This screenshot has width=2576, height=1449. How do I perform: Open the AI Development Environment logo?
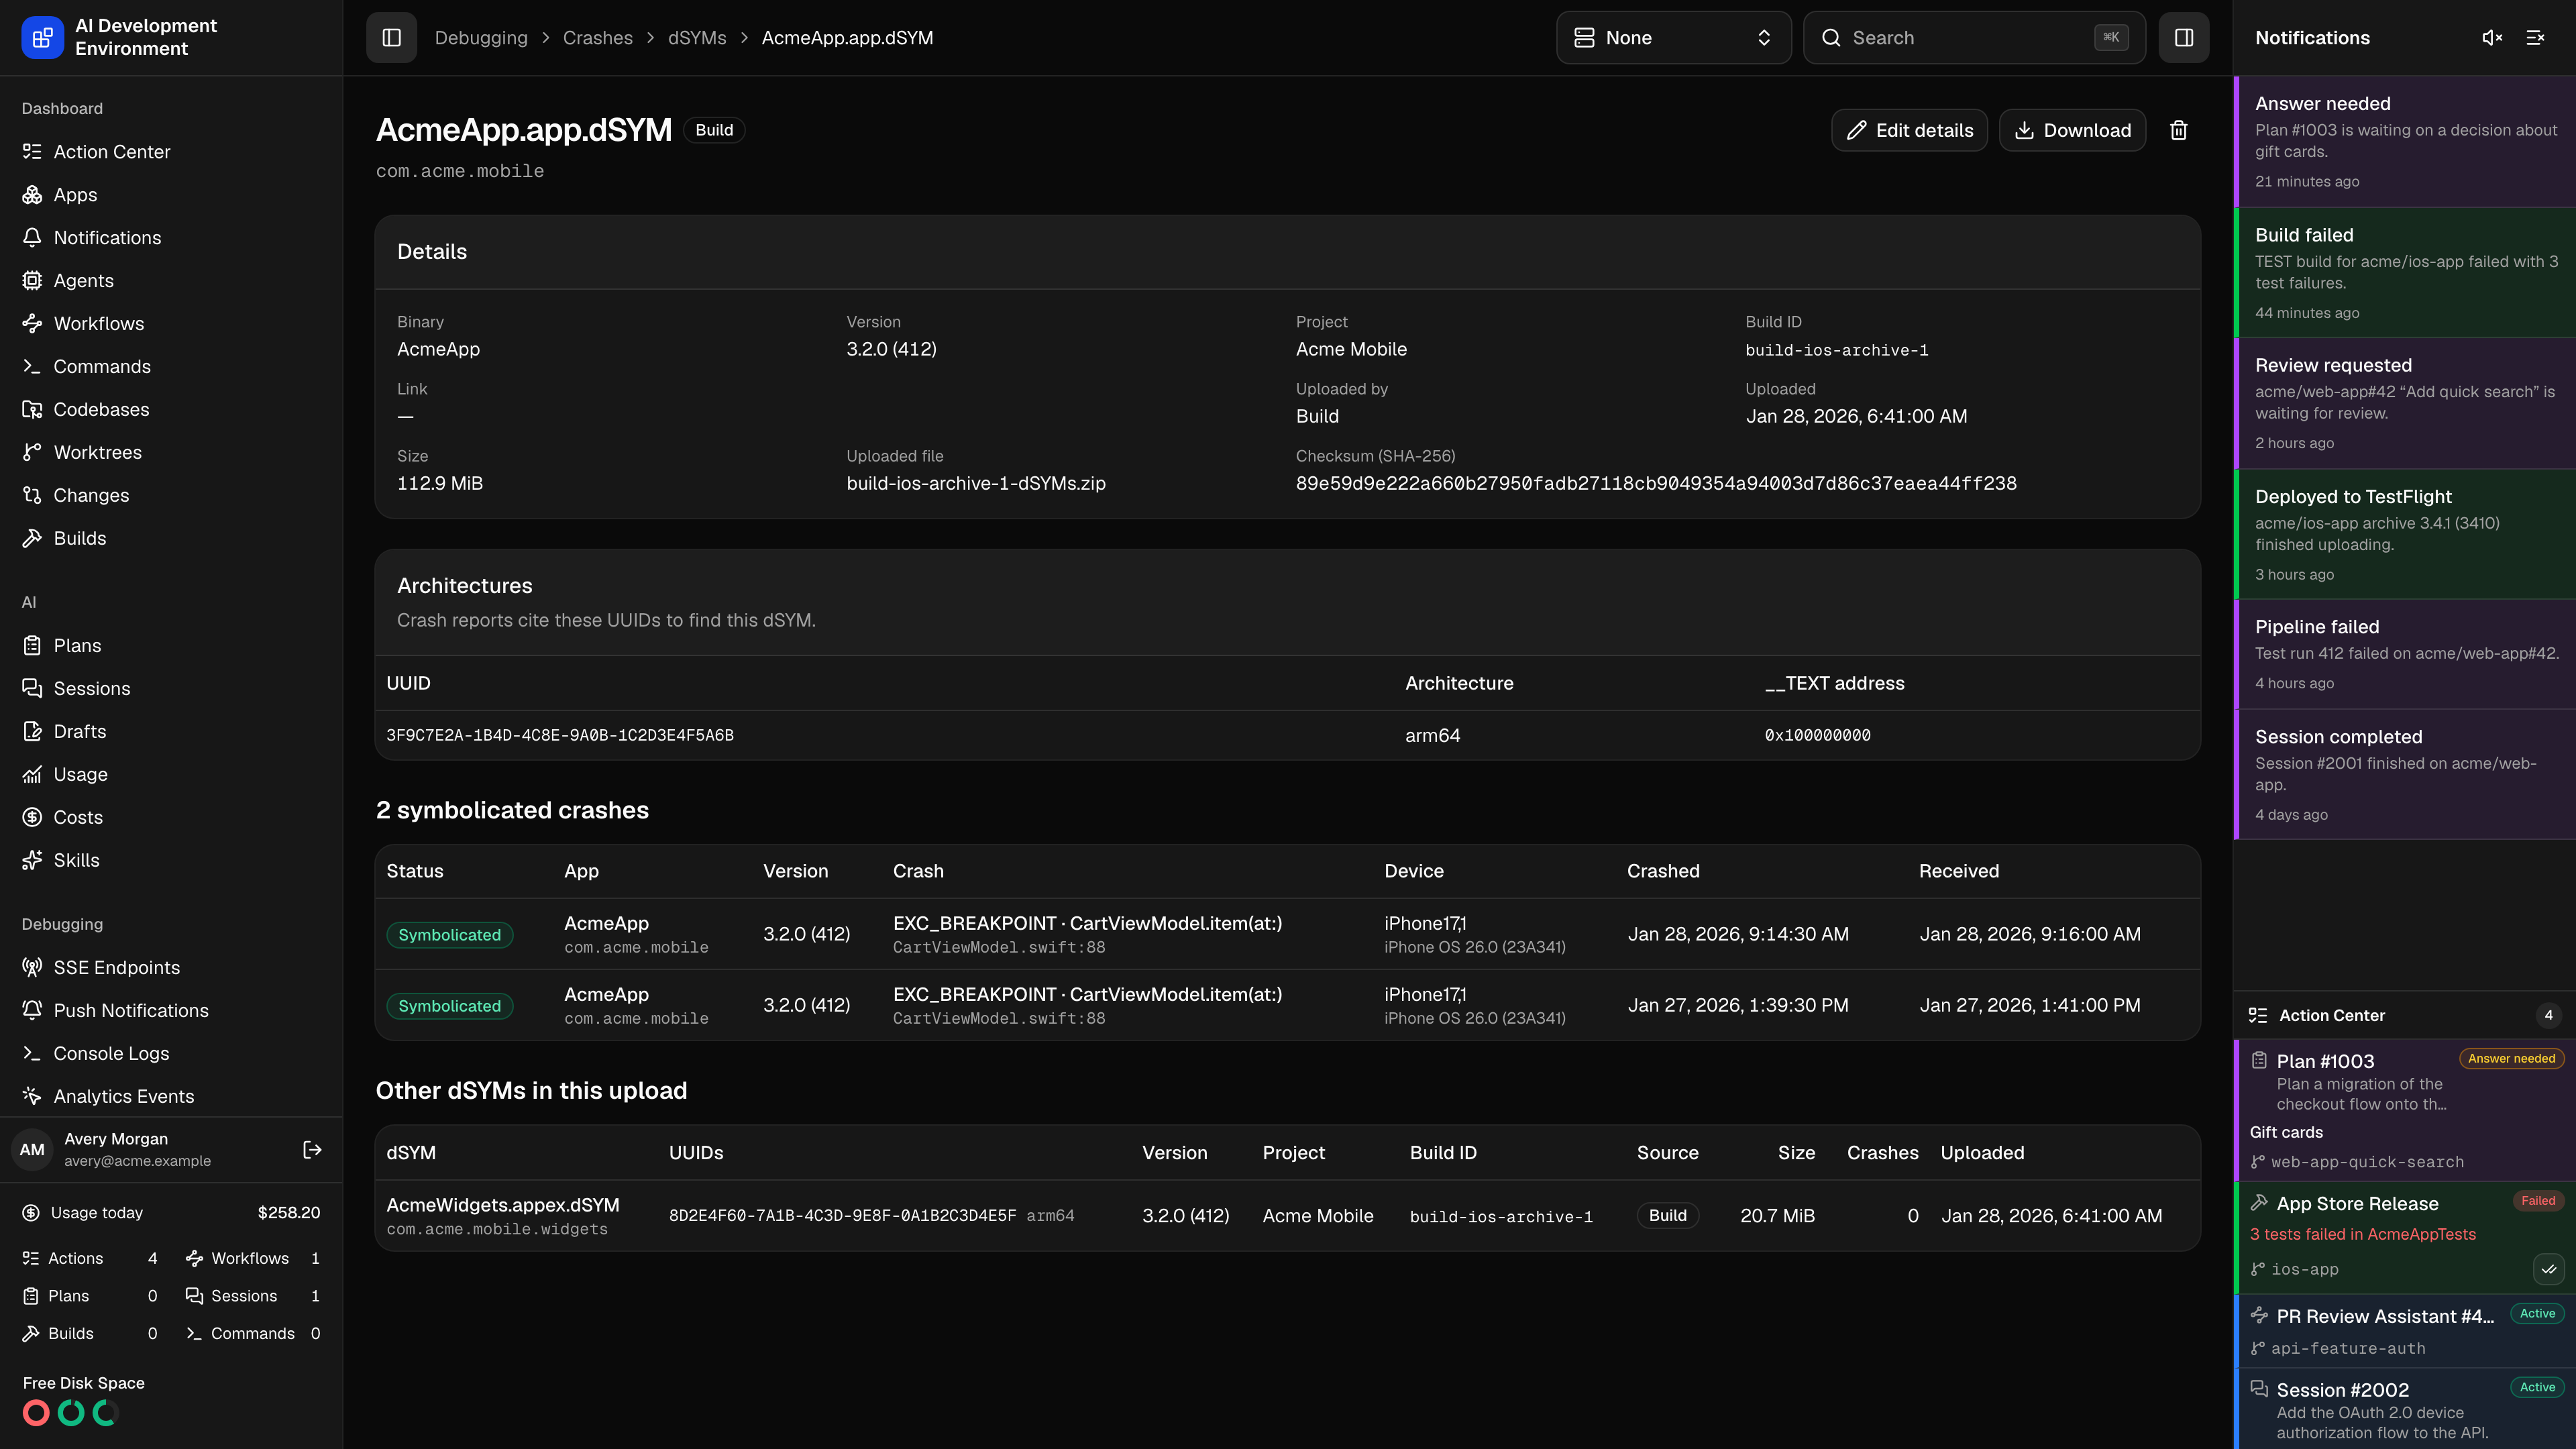(42, 38)
